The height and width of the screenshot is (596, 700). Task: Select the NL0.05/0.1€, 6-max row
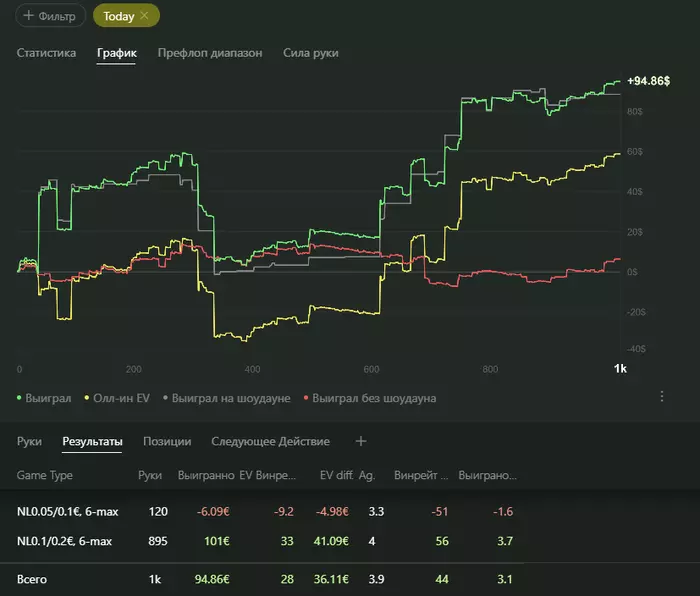tap(262, 511)
